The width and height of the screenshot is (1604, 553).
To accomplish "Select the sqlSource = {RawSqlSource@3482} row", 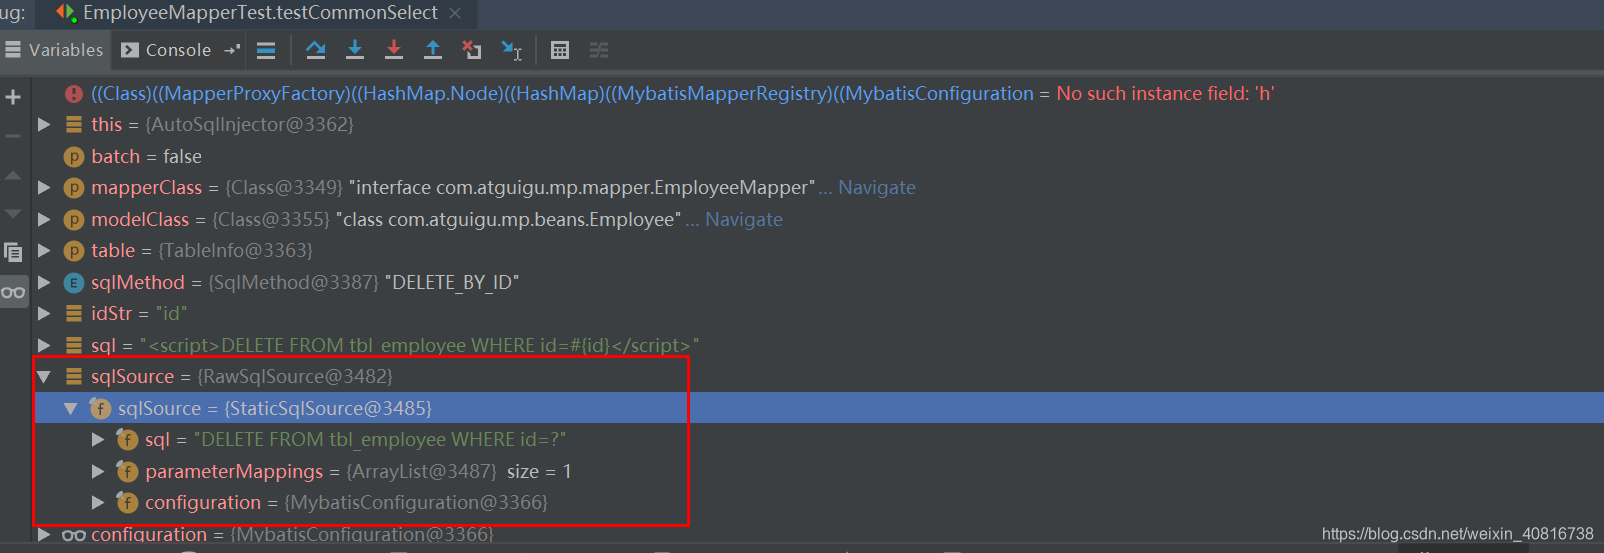I will (818, 377).
